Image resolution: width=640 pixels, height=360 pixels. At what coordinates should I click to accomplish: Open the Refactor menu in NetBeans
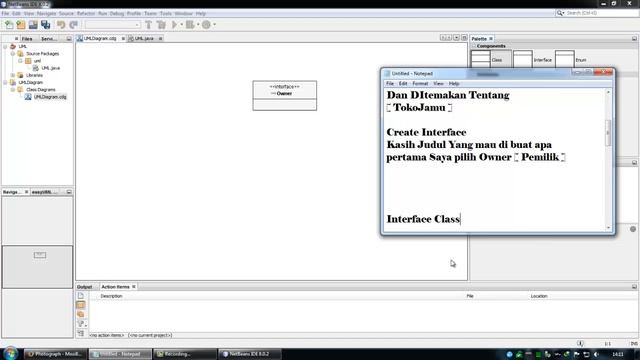(86, 13)
